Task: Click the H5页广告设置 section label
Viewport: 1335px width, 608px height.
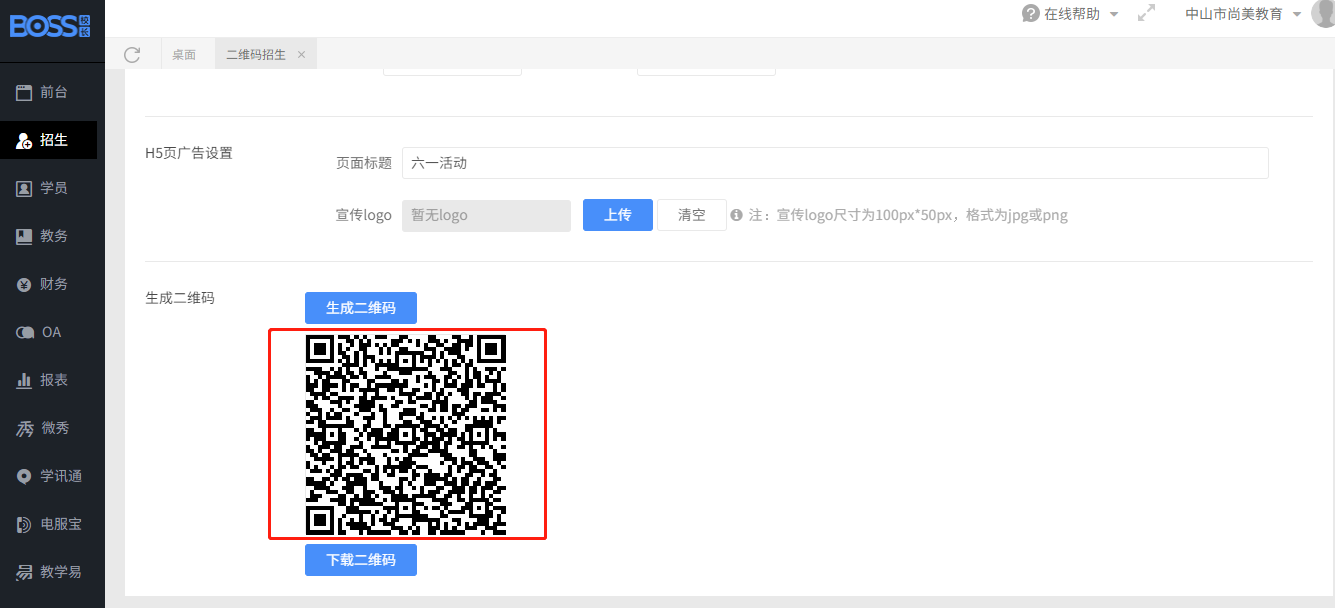Action: (189, 153)
